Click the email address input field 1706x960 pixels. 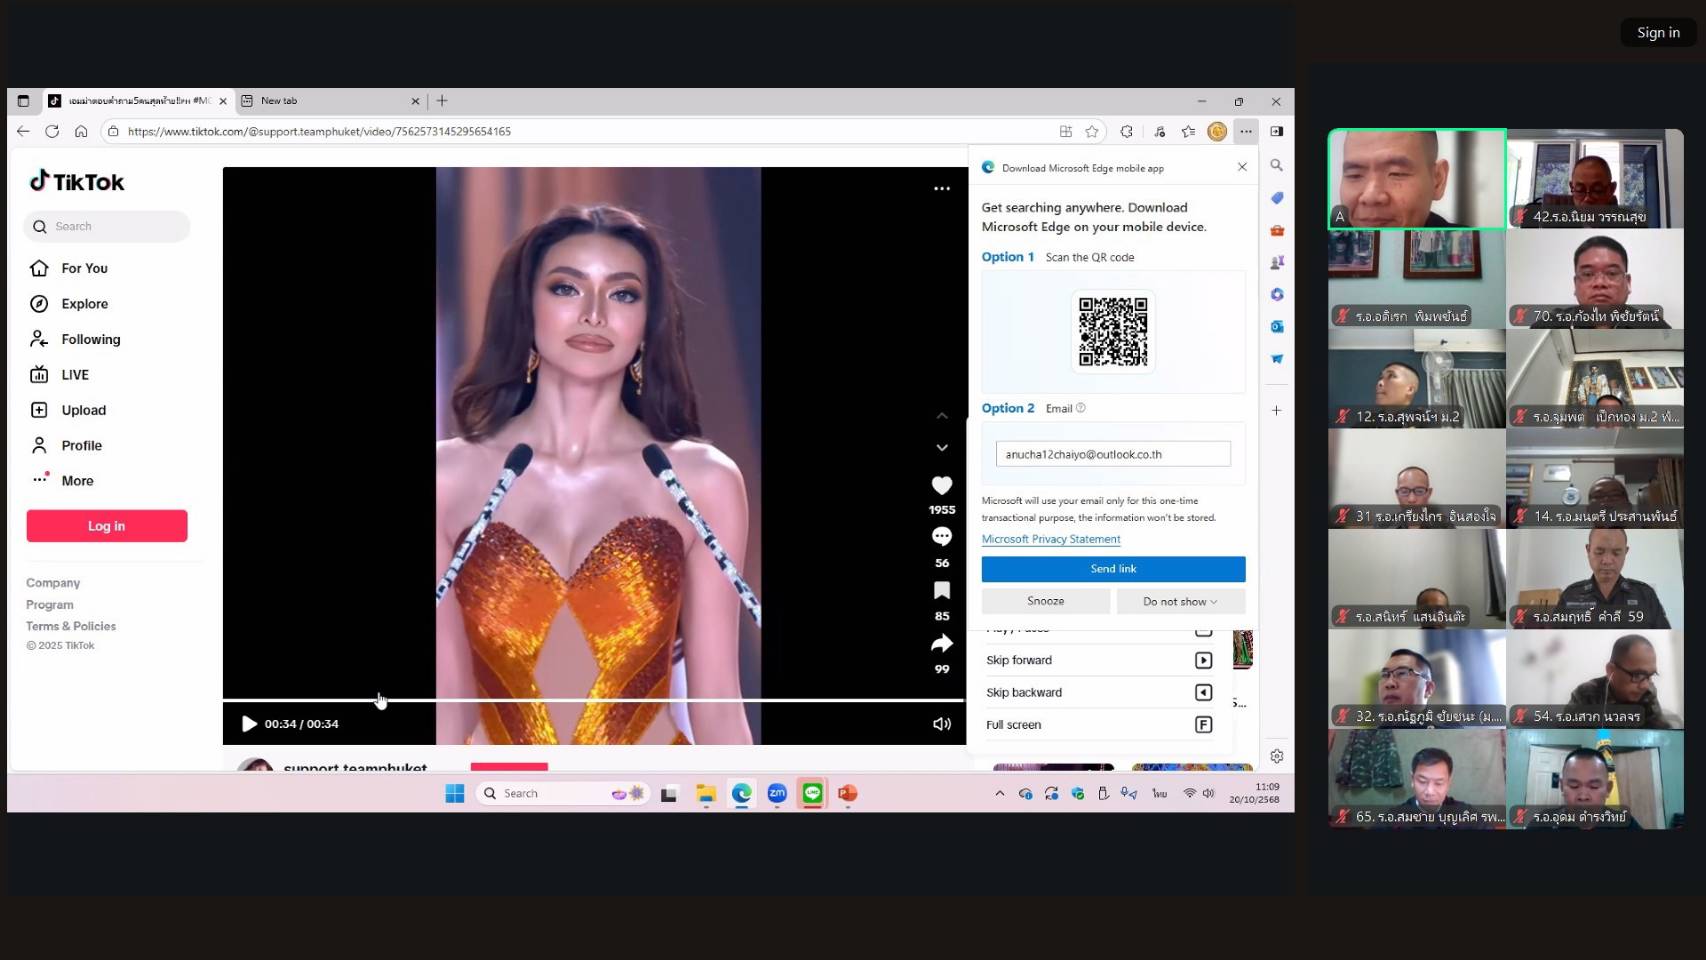pyautogui.click(x=1112, y=454)
